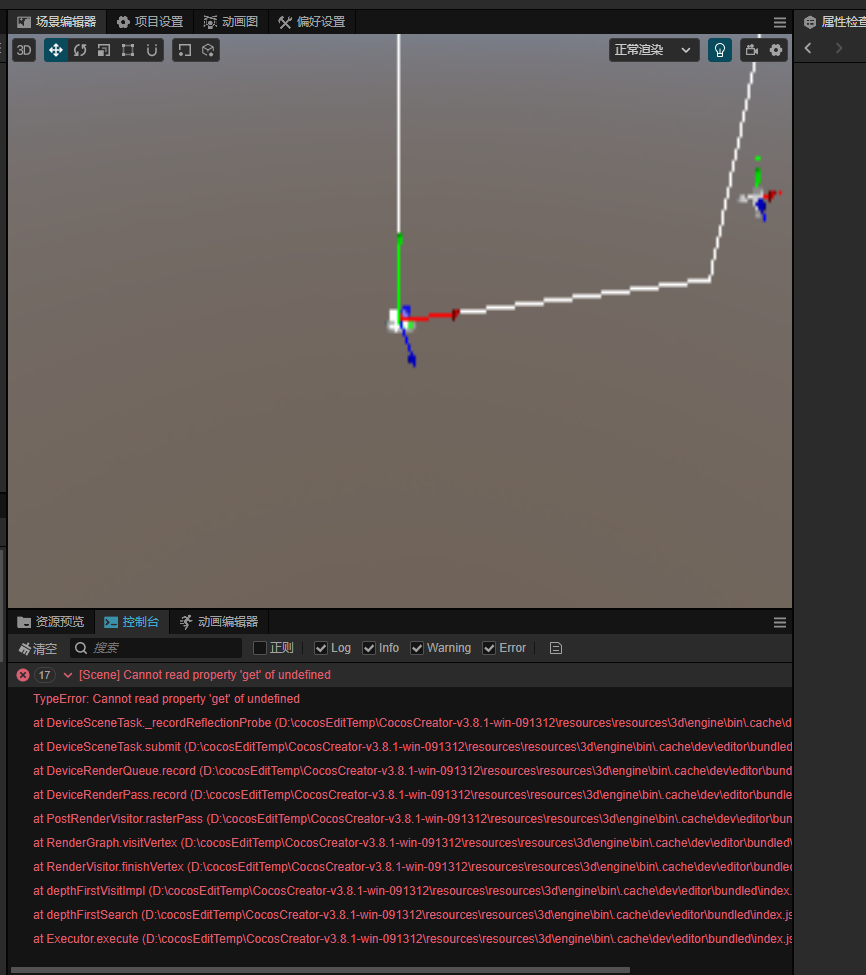Open the scene gear settings icon
Viewport: 866px width, 975px height.
click(776, 50)
